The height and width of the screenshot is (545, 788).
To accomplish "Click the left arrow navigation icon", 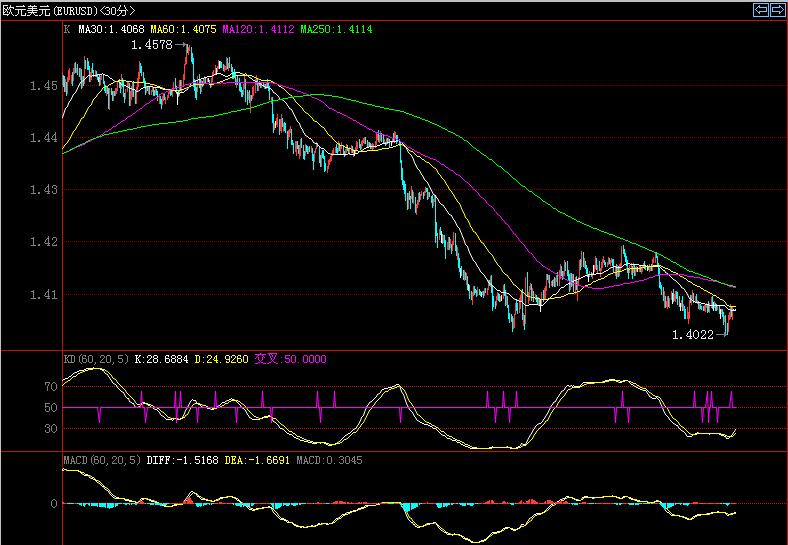I will click(760, 10).
